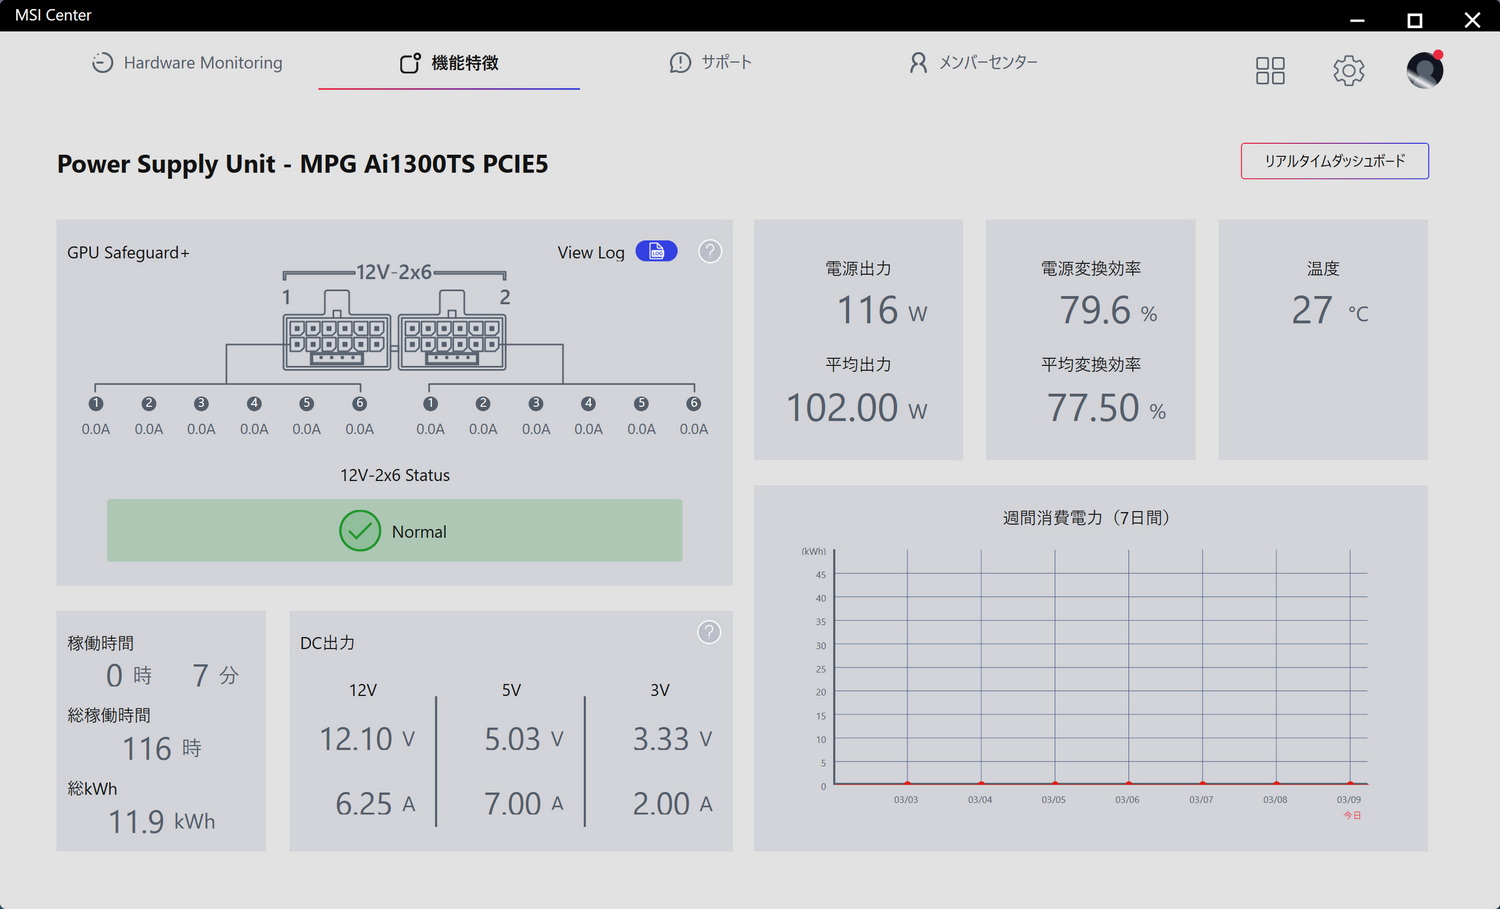
Task: Click the Power Supply Unit page title
Action: coord(303,164)
